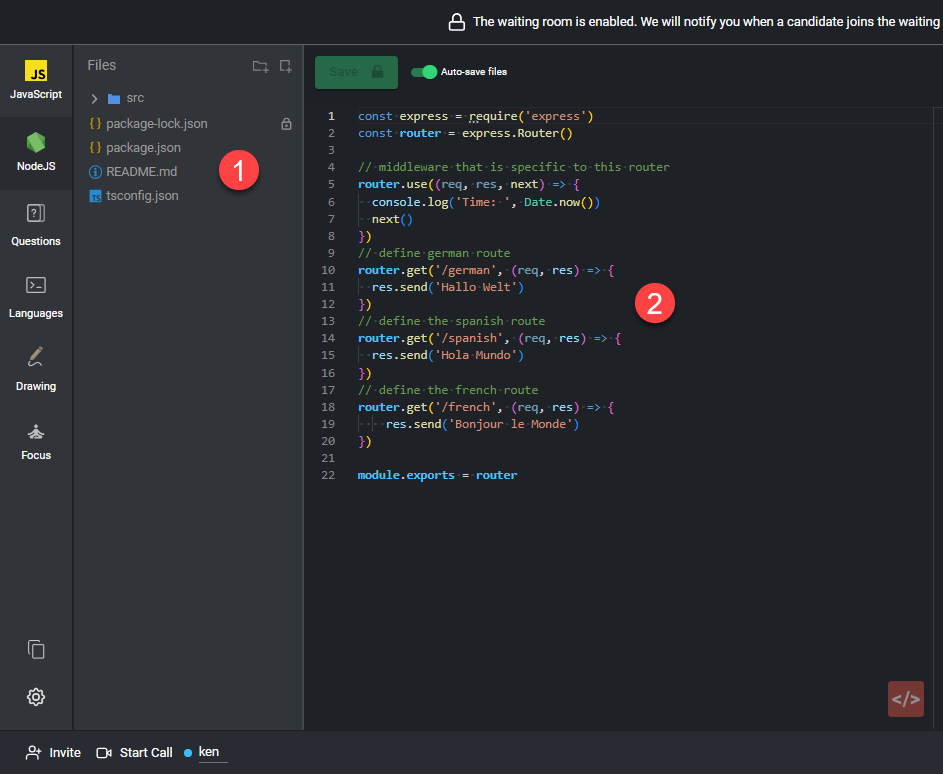Toggle Auto-save files switch
Screen dimensions: 943x774
(x=425, y=72)
